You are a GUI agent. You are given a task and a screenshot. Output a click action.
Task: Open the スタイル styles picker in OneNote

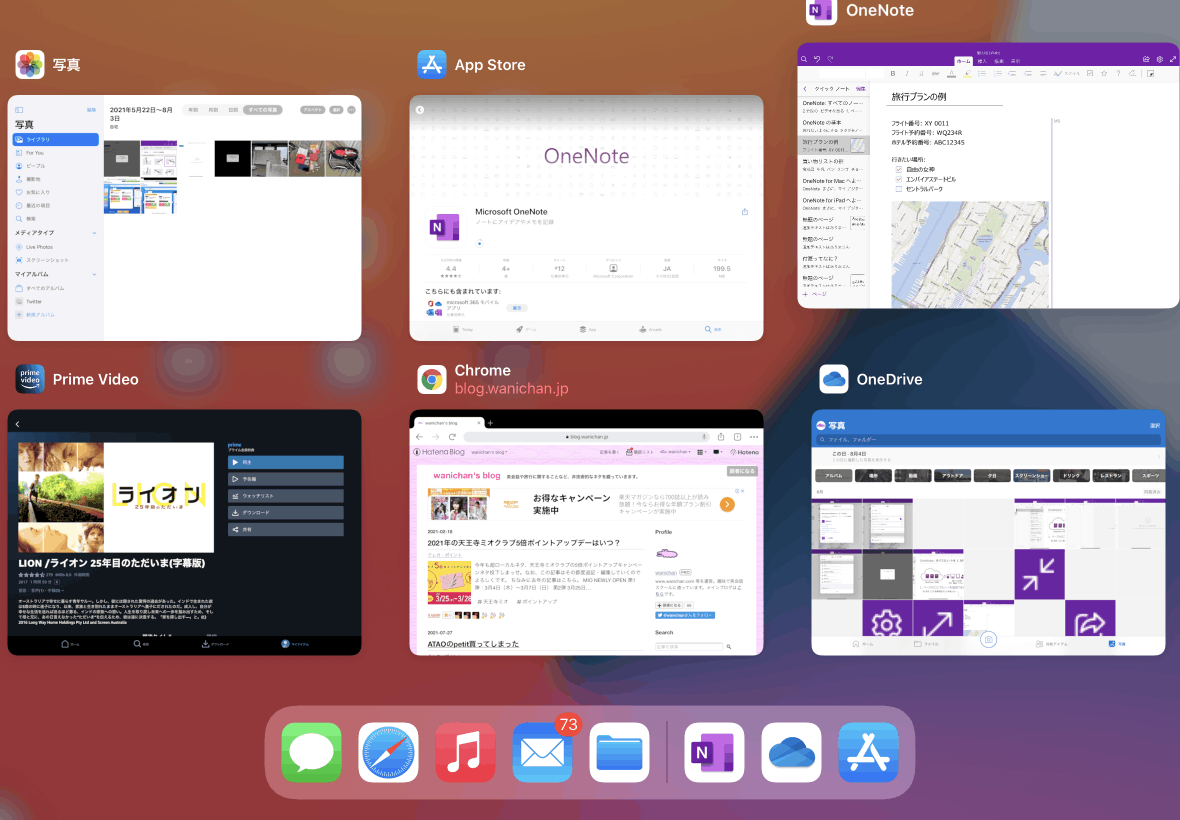click(1069, 74)
